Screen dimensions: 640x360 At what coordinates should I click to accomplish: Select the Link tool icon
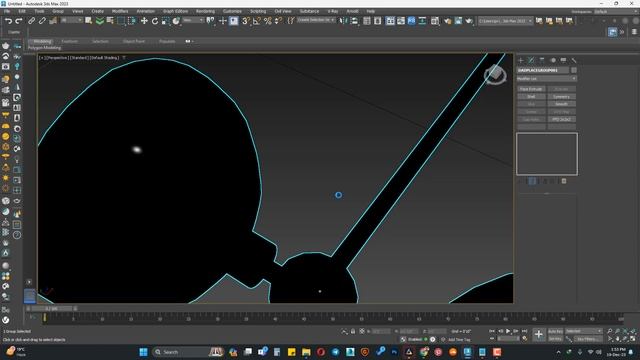coord(31,21)
